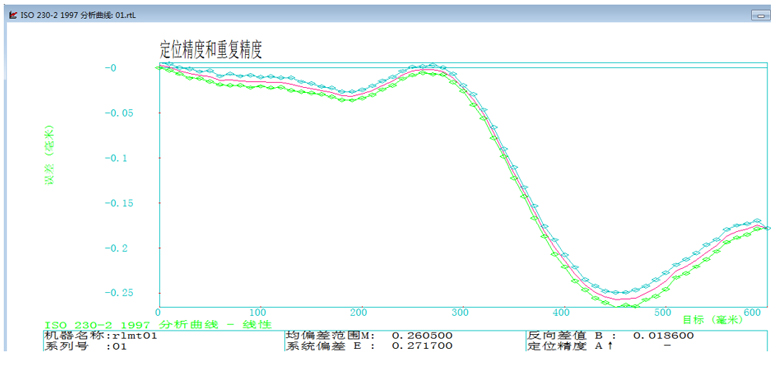The image size is (782, 365).
Task: Click the x-axis tick label '100'
Action: 258,313
